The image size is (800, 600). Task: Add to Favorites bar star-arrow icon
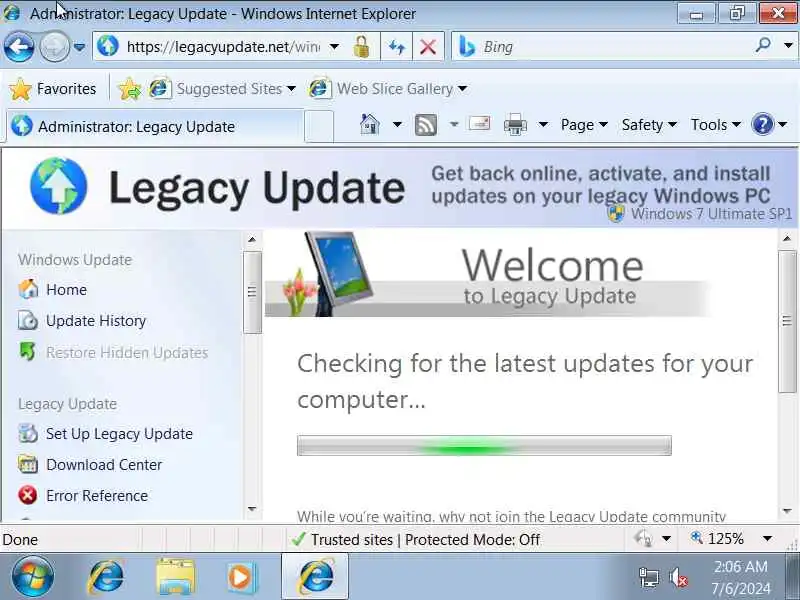[x=130, y=89]
